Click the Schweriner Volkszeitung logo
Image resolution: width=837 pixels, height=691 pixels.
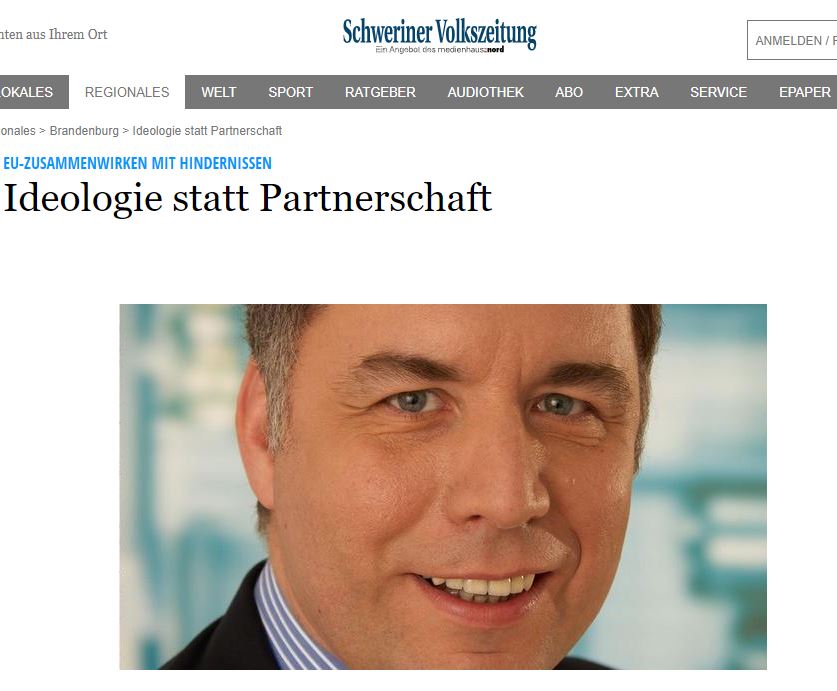pyautogui.click(x=439, y=35)
